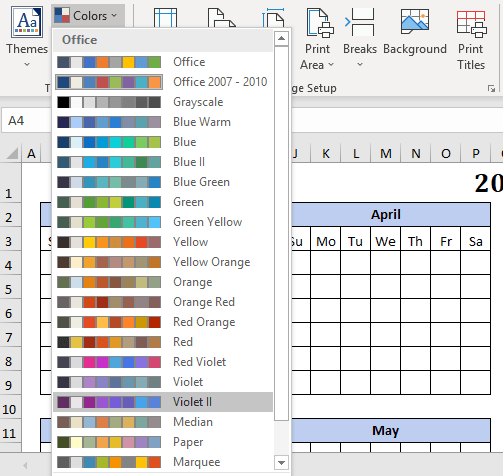Choose the Median color theme
Screen dimensions: 503x476
163,422
